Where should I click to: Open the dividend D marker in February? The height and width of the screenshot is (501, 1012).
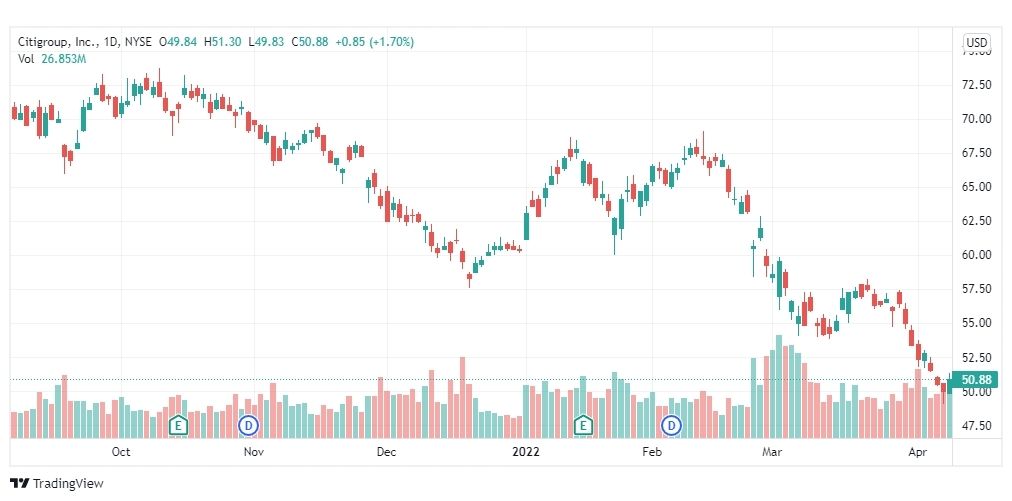(x=673, y=425)
